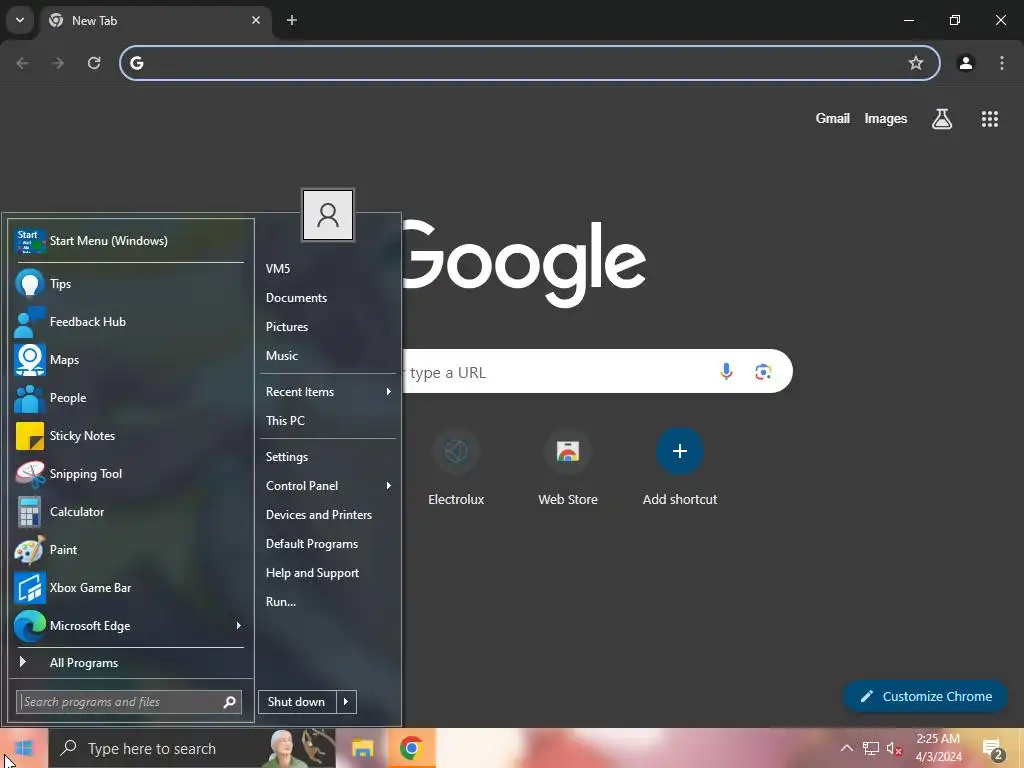Open the Search Labs flask icon
This screenshot has height=768, width=1024.
point(942,119)
